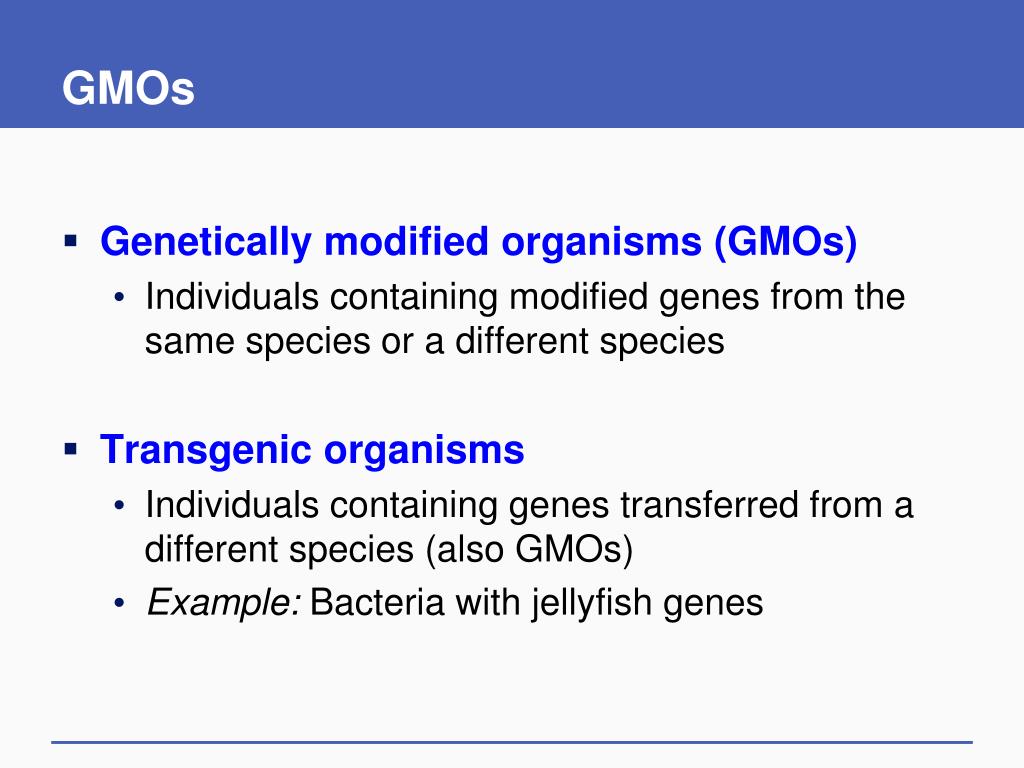1024x768 pixels.
Task: Click (GMOs) in the first heading
Action: tap(786, 242)
